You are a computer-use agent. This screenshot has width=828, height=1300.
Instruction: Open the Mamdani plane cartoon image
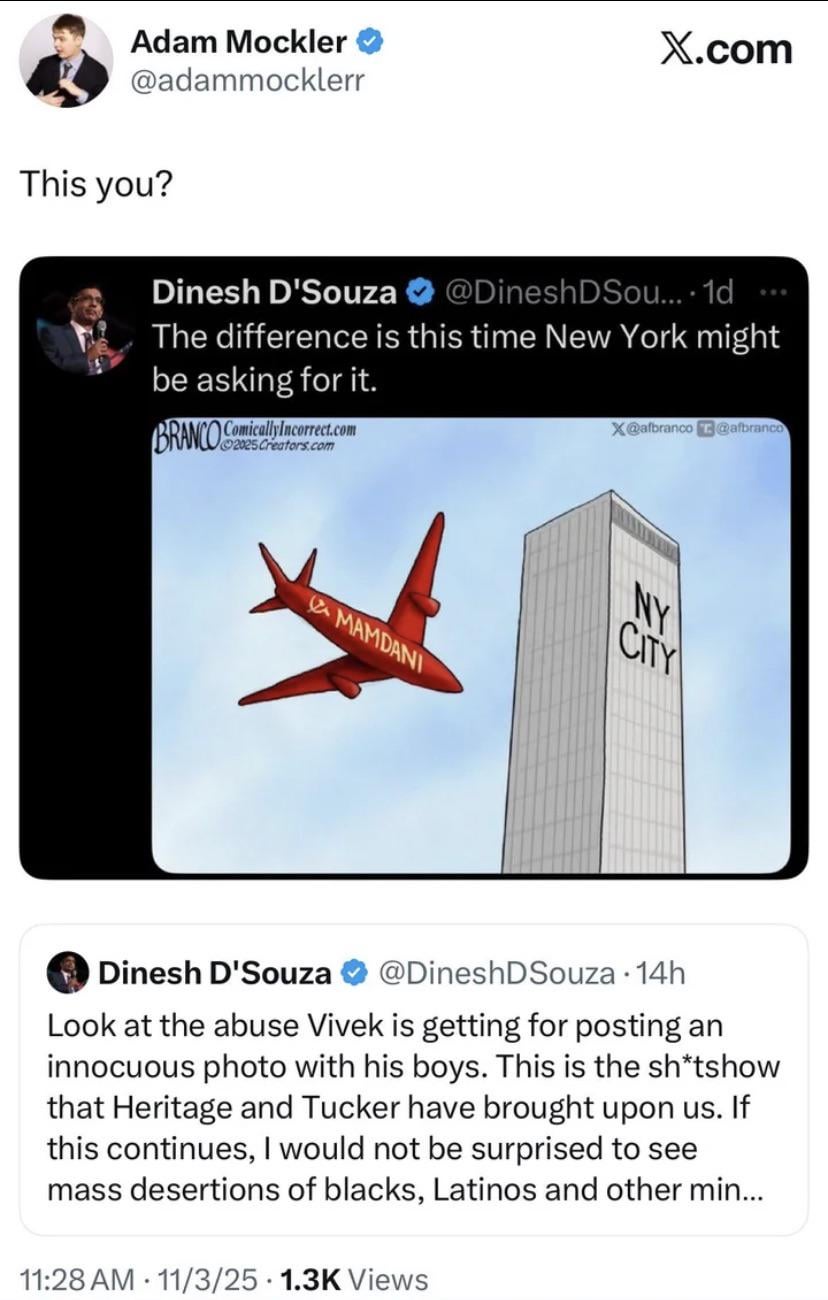coord(470,645)
